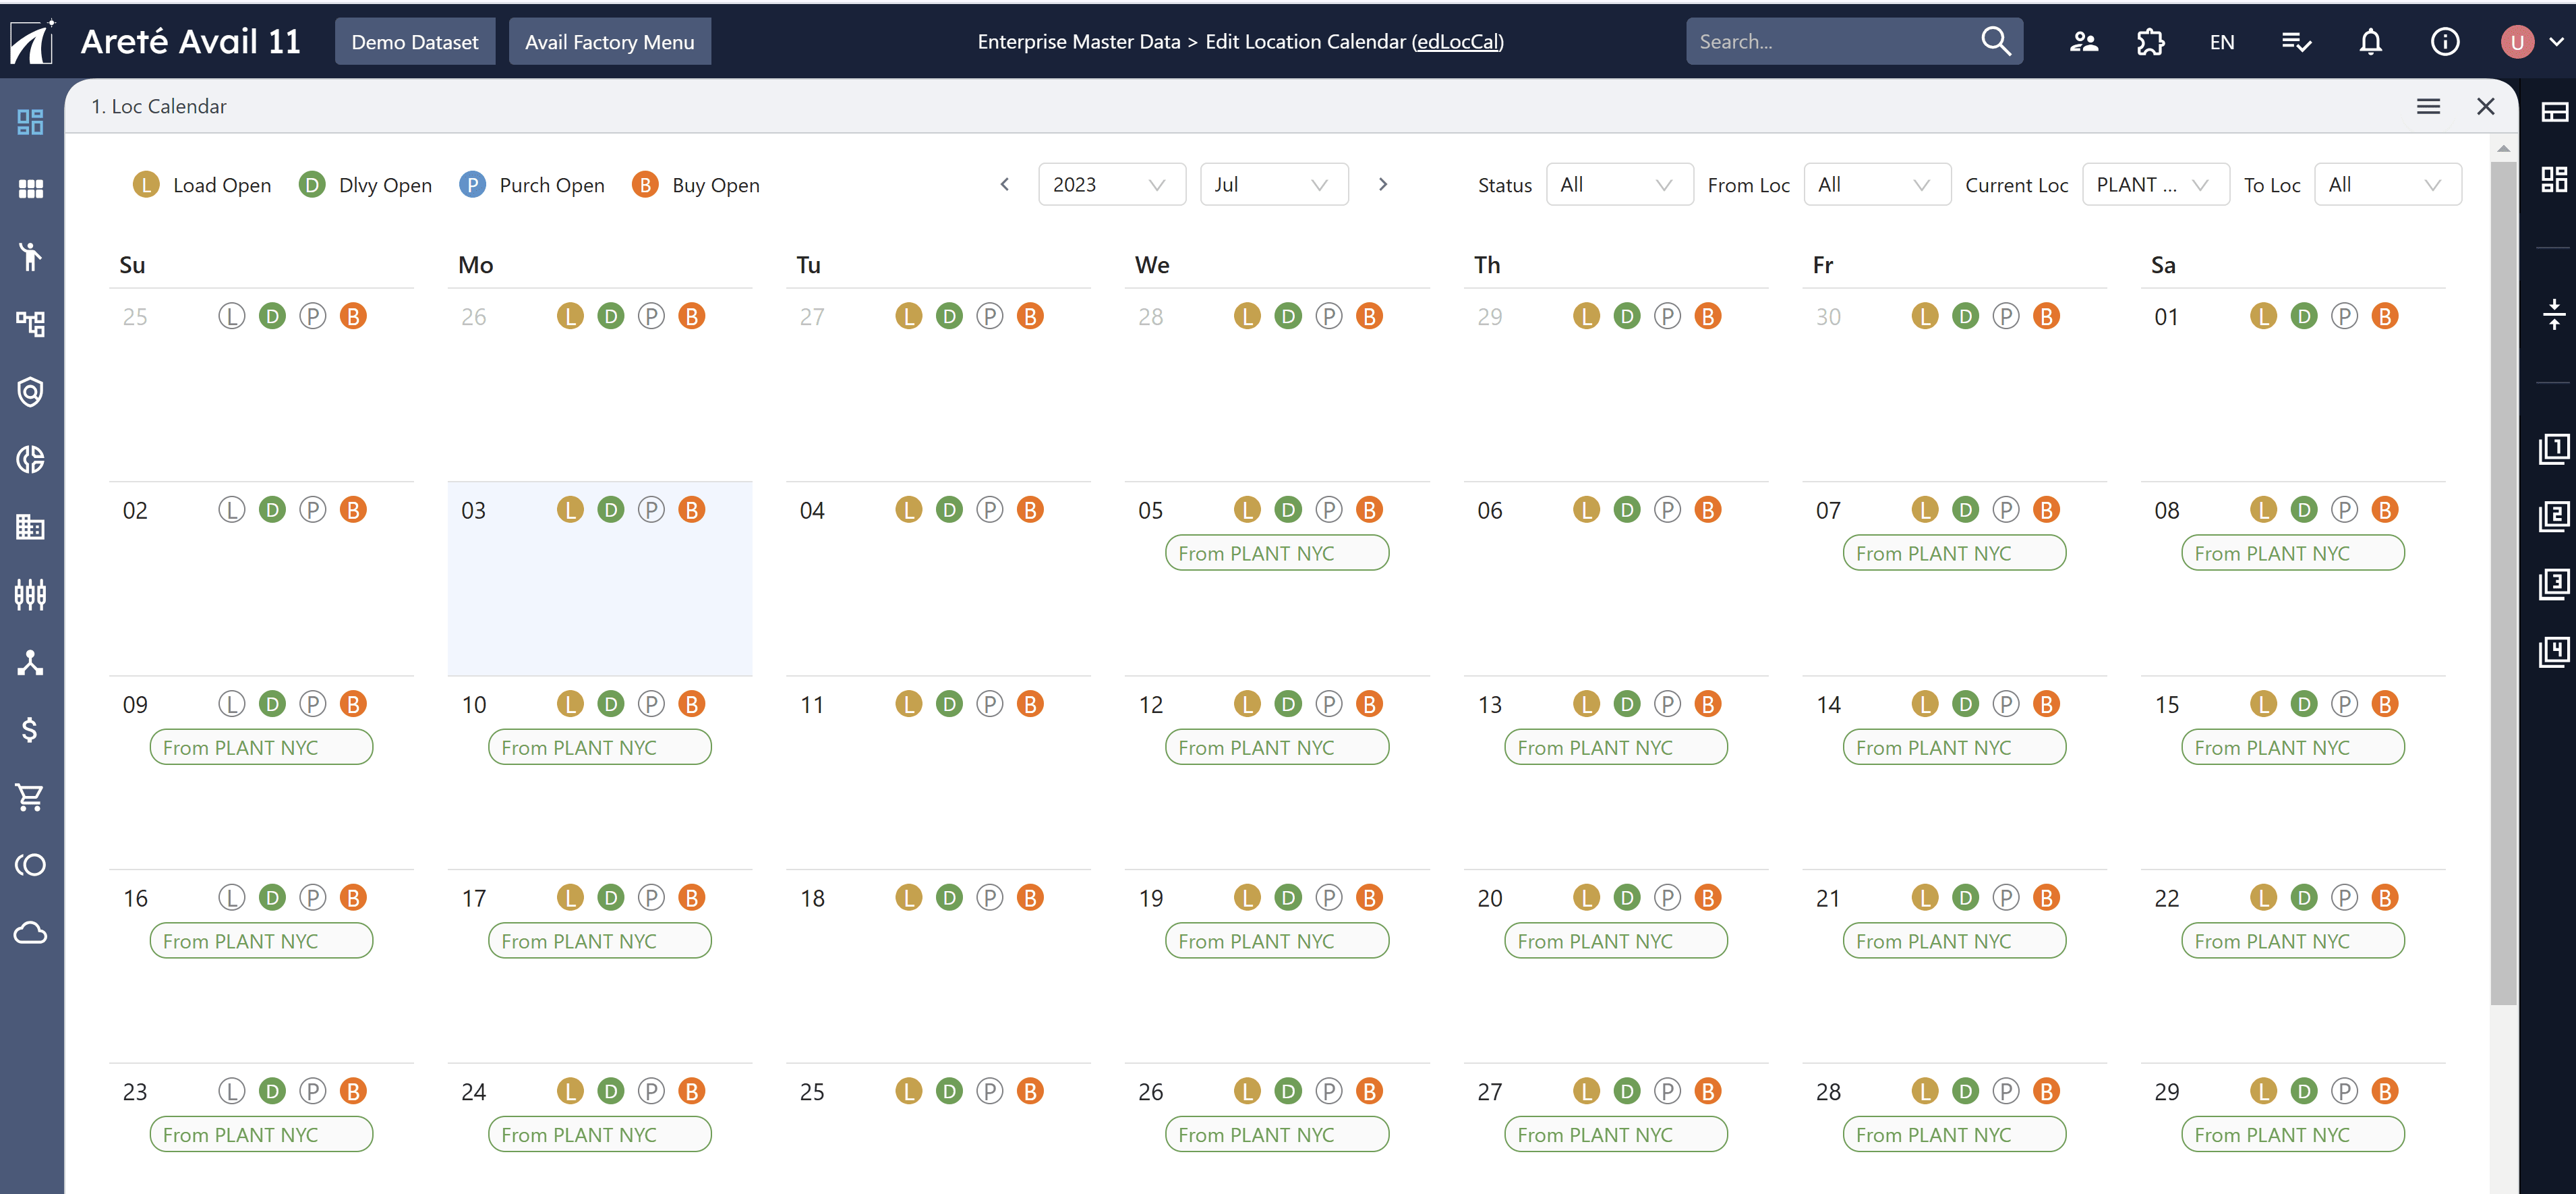The width and height of the screenshot is (2576, 1194).
Task: Expand the Status filter dropdown
Action: (1618, 185)
